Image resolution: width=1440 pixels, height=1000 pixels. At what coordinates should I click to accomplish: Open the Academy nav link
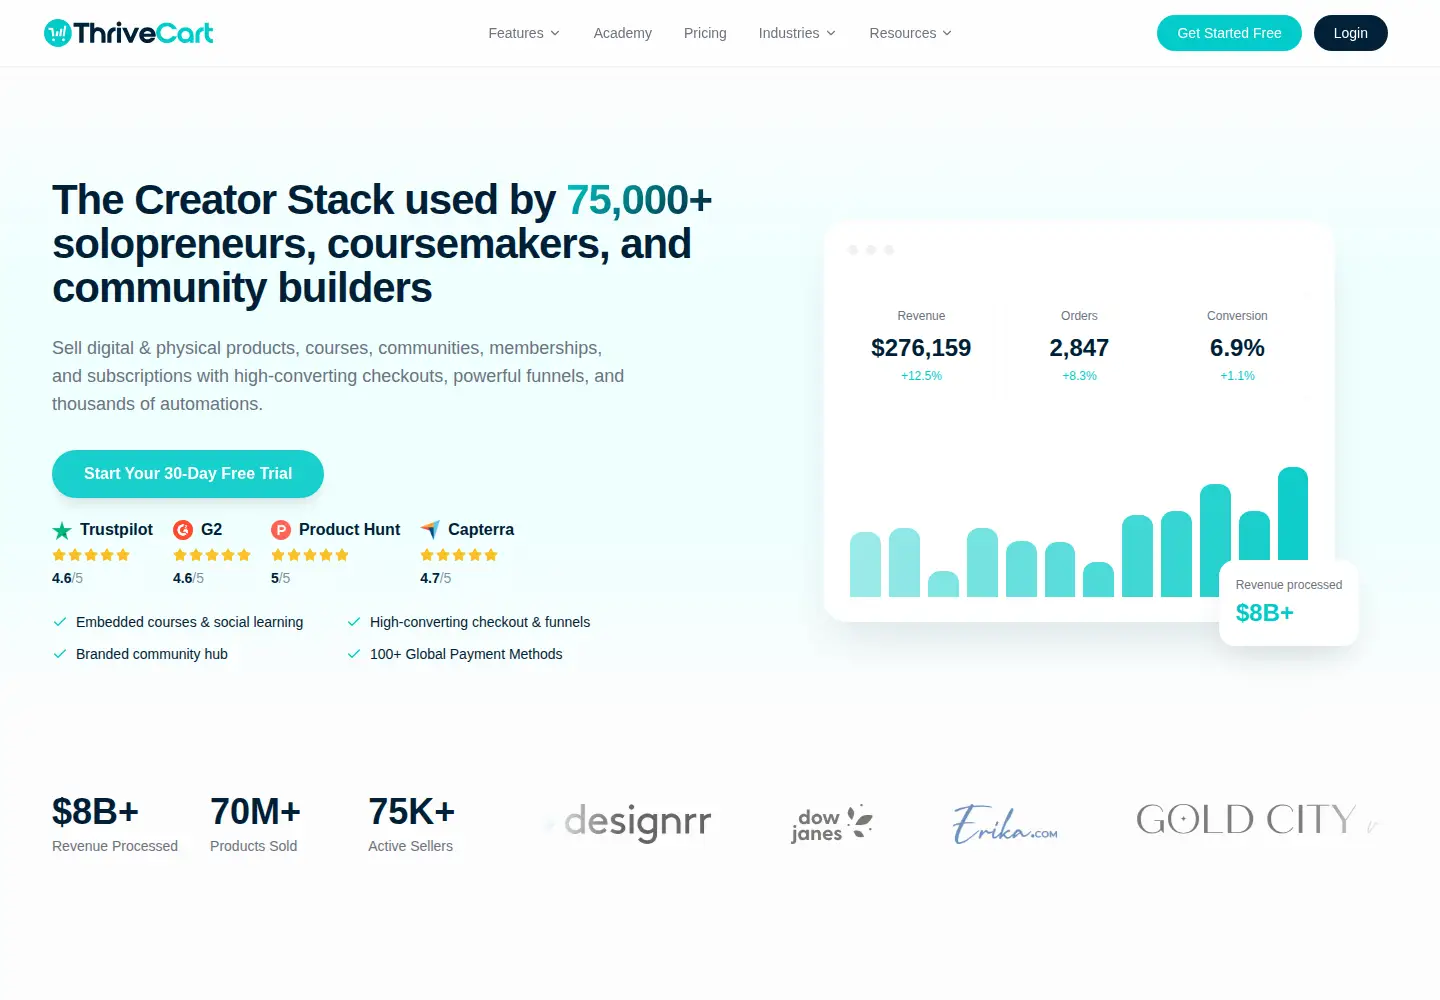pyautogui.click(x=623, y=33)
